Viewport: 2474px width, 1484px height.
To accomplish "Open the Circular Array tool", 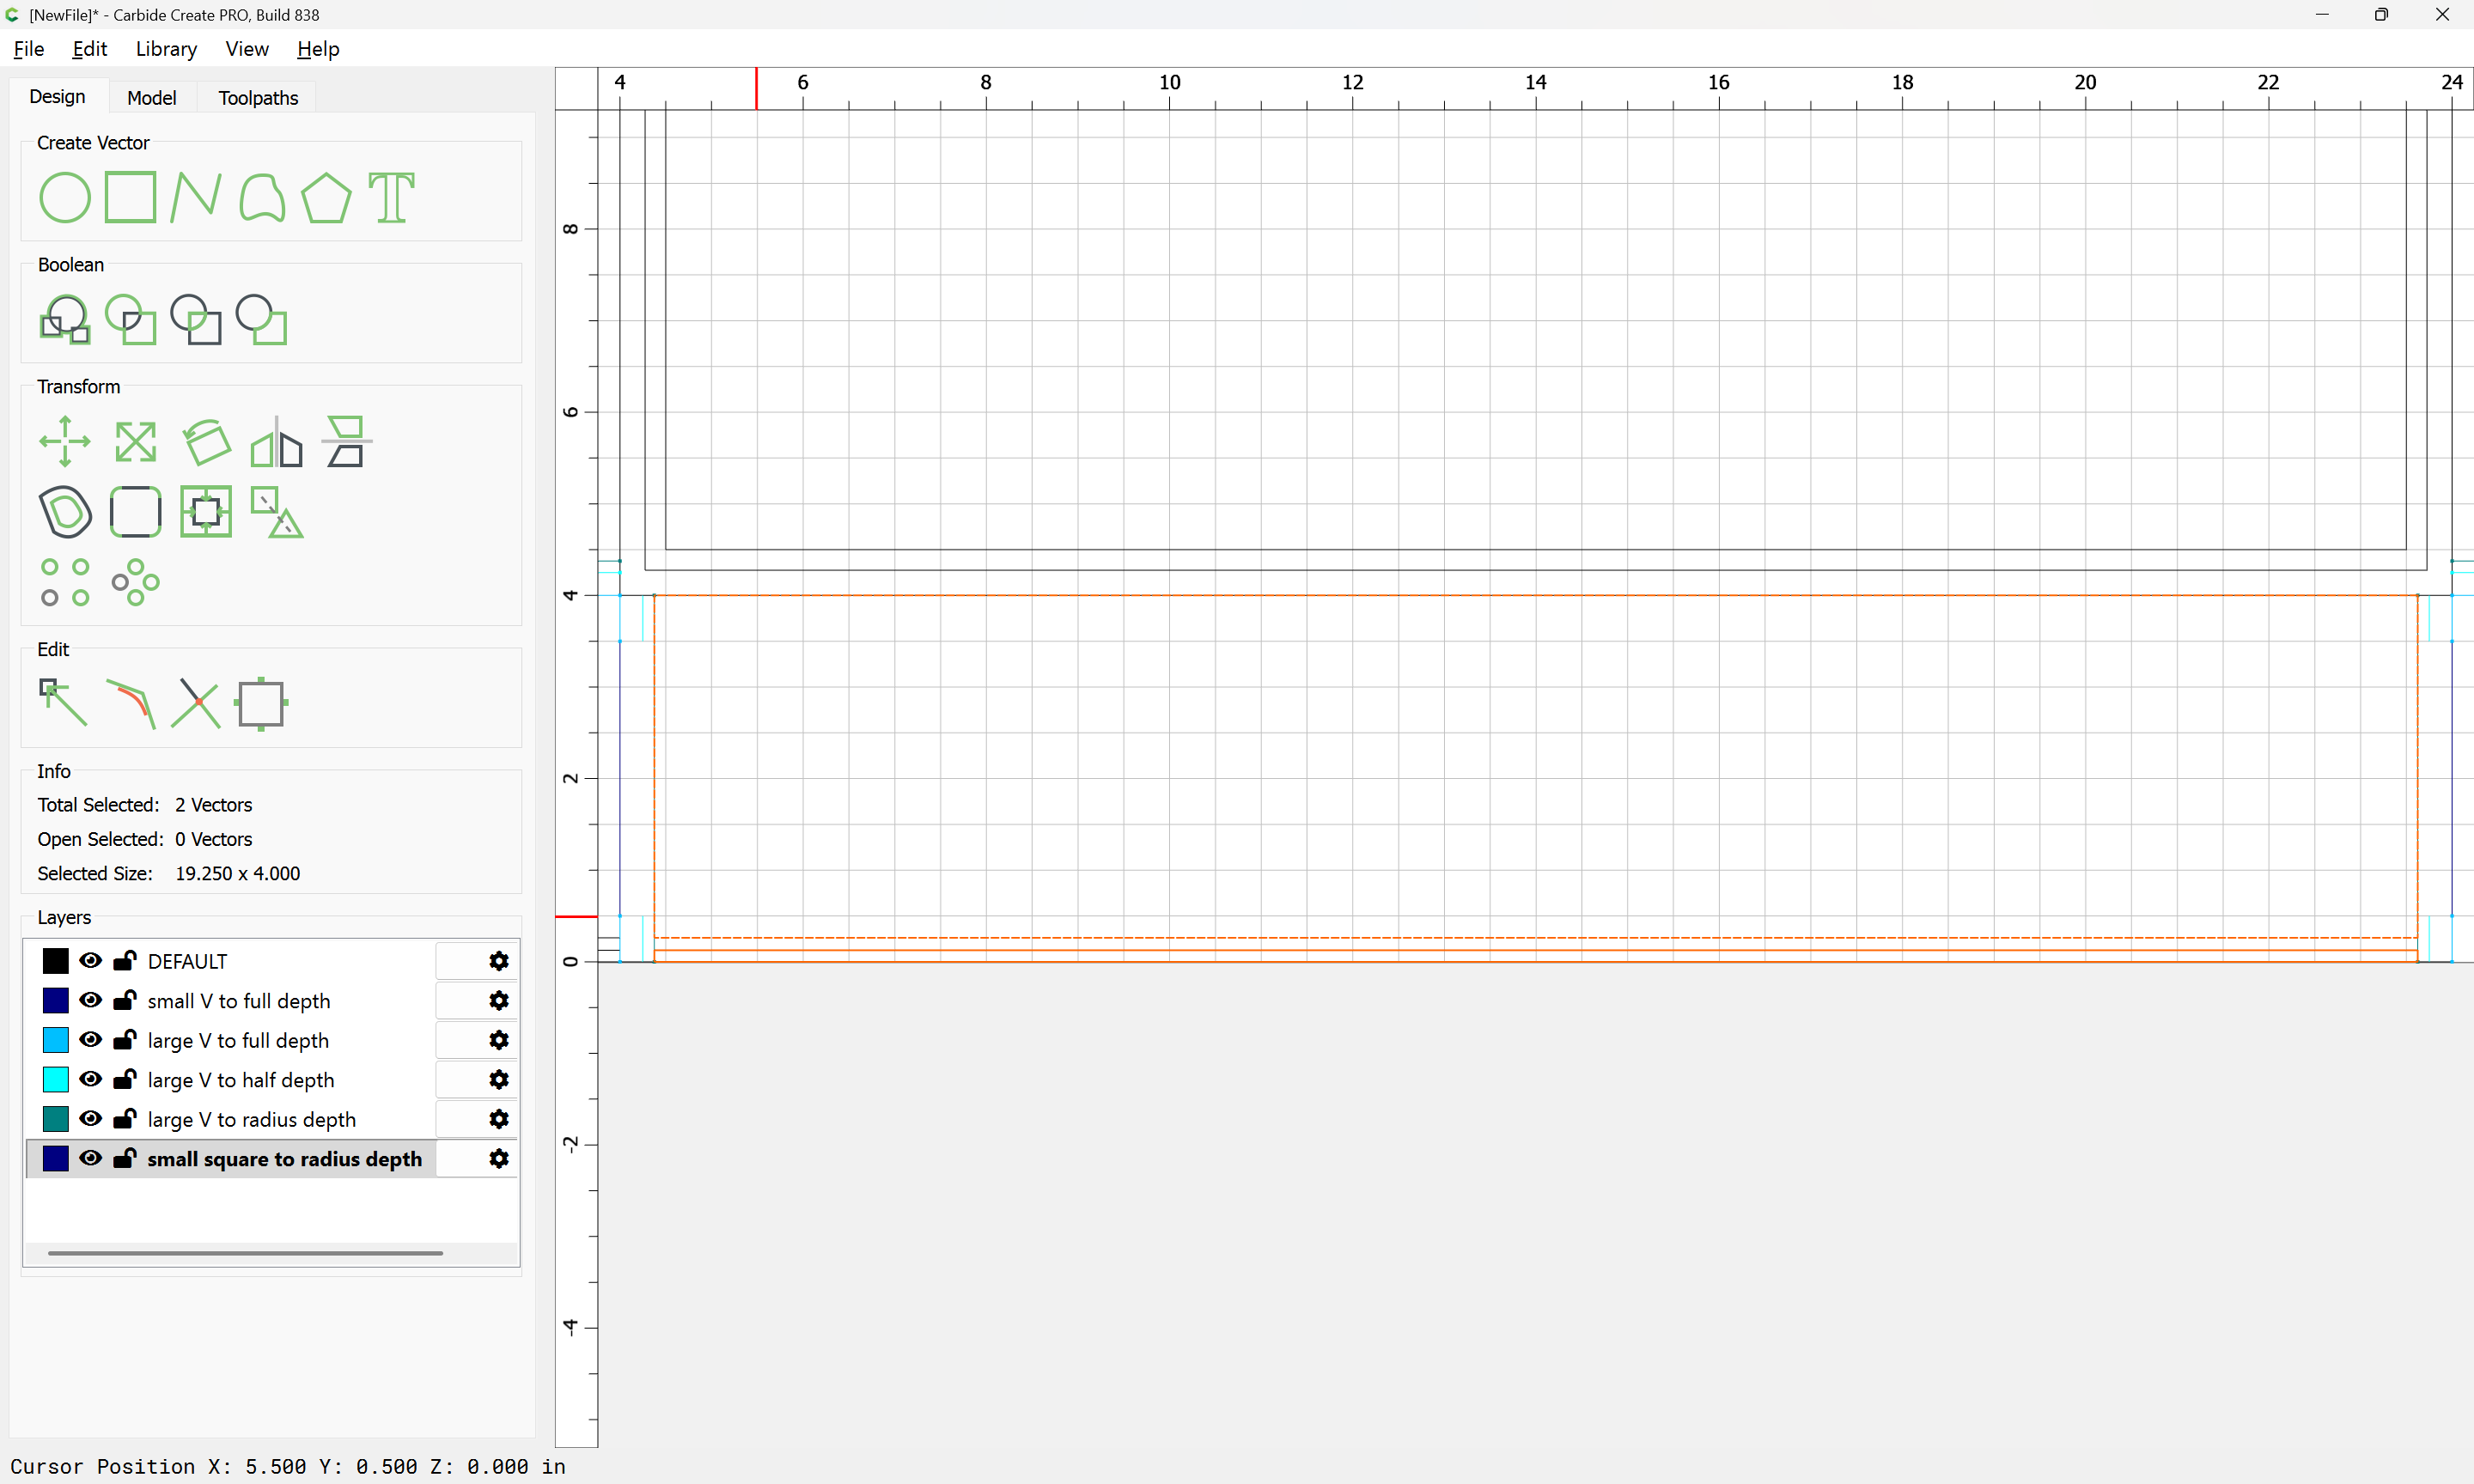I will (135, 582).
